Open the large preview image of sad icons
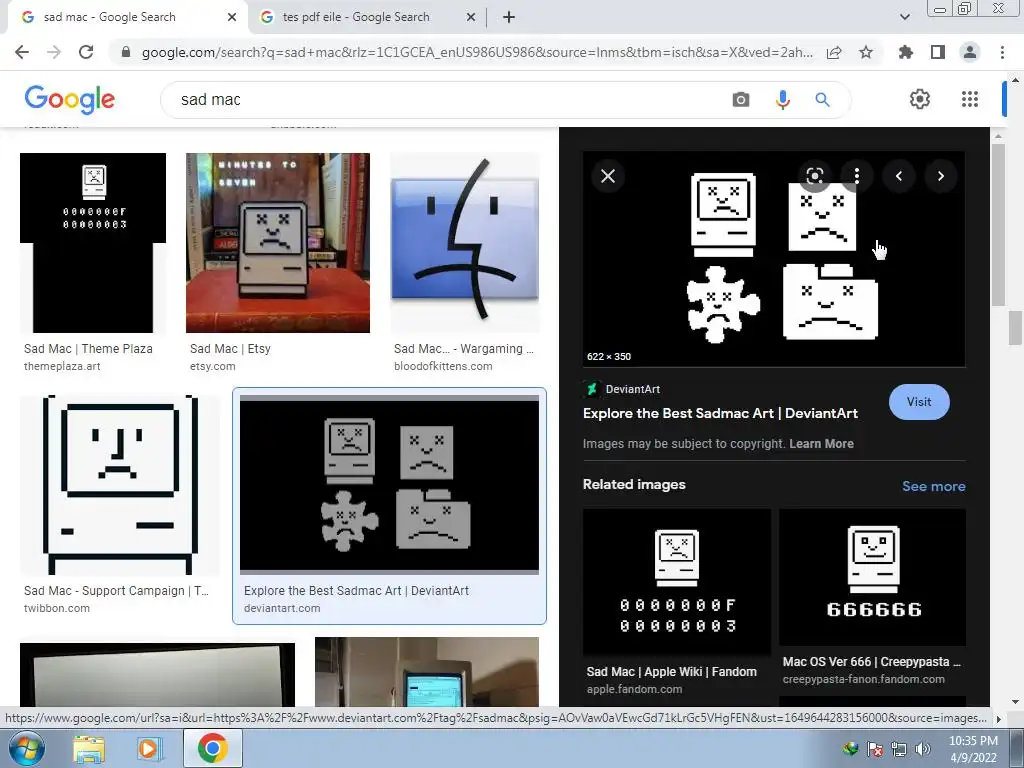The width and height of the screenshot is (1024, 768). (x=774, y=259)
